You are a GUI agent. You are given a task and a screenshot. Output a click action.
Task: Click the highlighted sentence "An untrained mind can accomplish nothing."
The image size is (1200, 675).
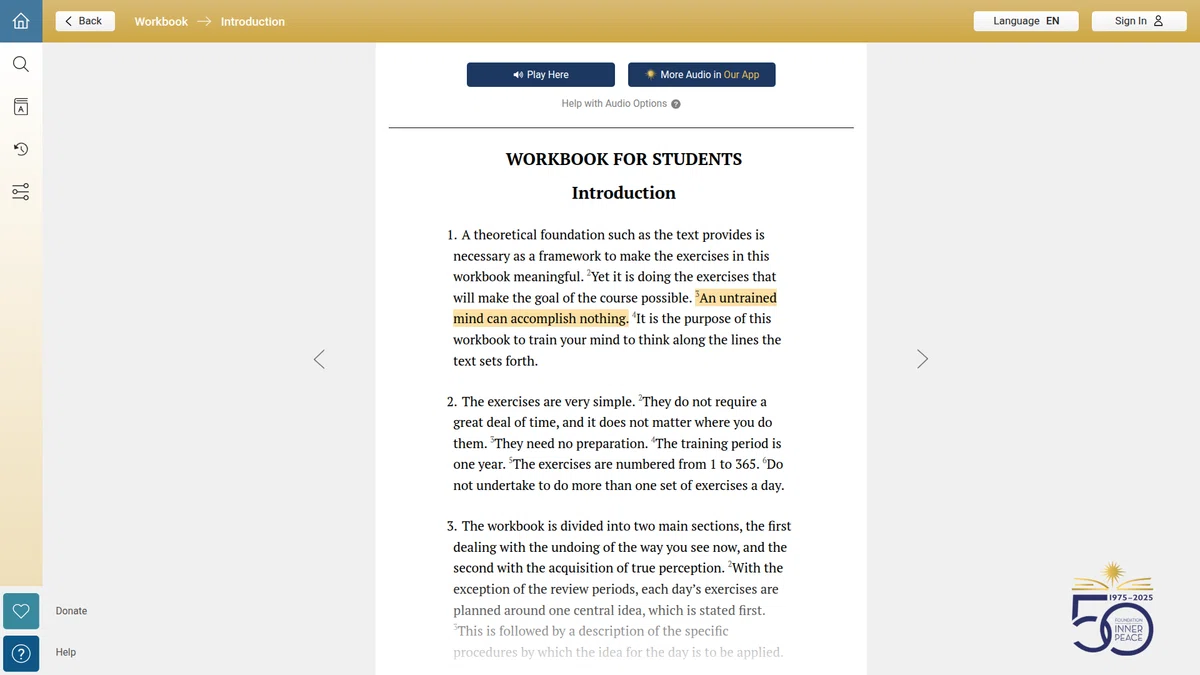pyautogui.click(x=614, y=308)
